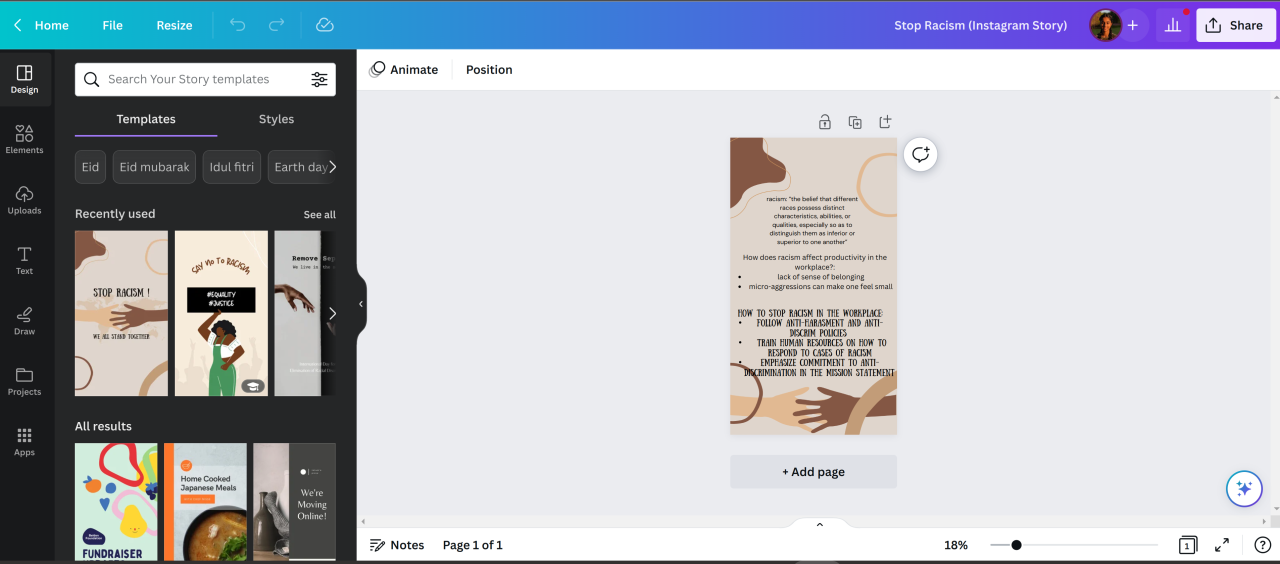Open the Magic assistant sparkle button
1280x564 pixels.
click(1244, 488)
